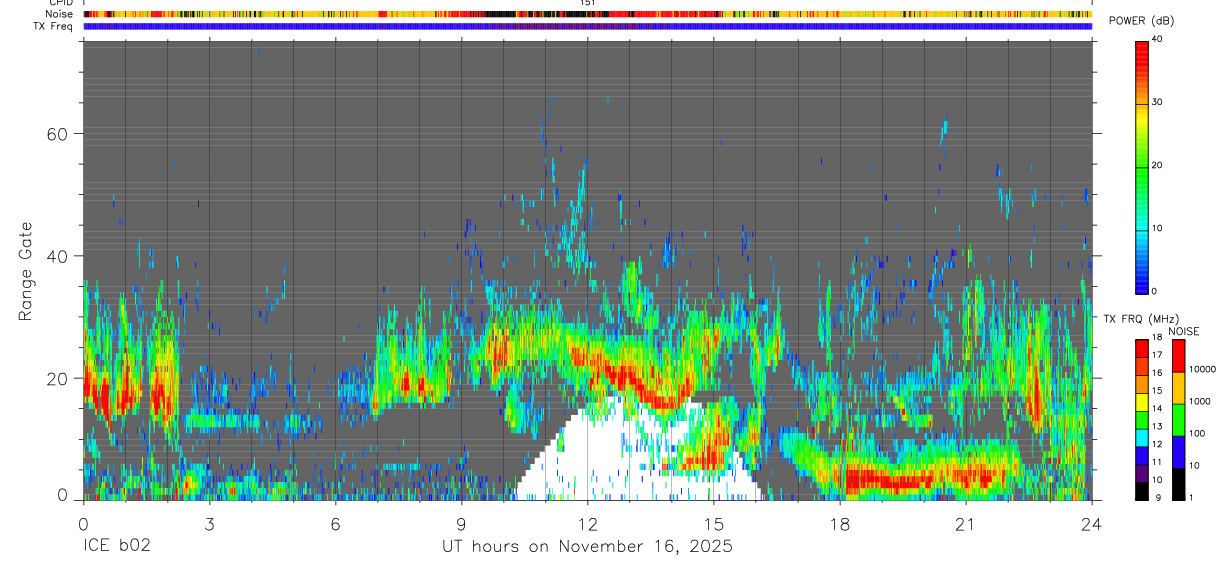This screenshot has width=1228, height=567.
Task: Select the green 13-14 MHz frequency swatch
Action: point(1141,419)
